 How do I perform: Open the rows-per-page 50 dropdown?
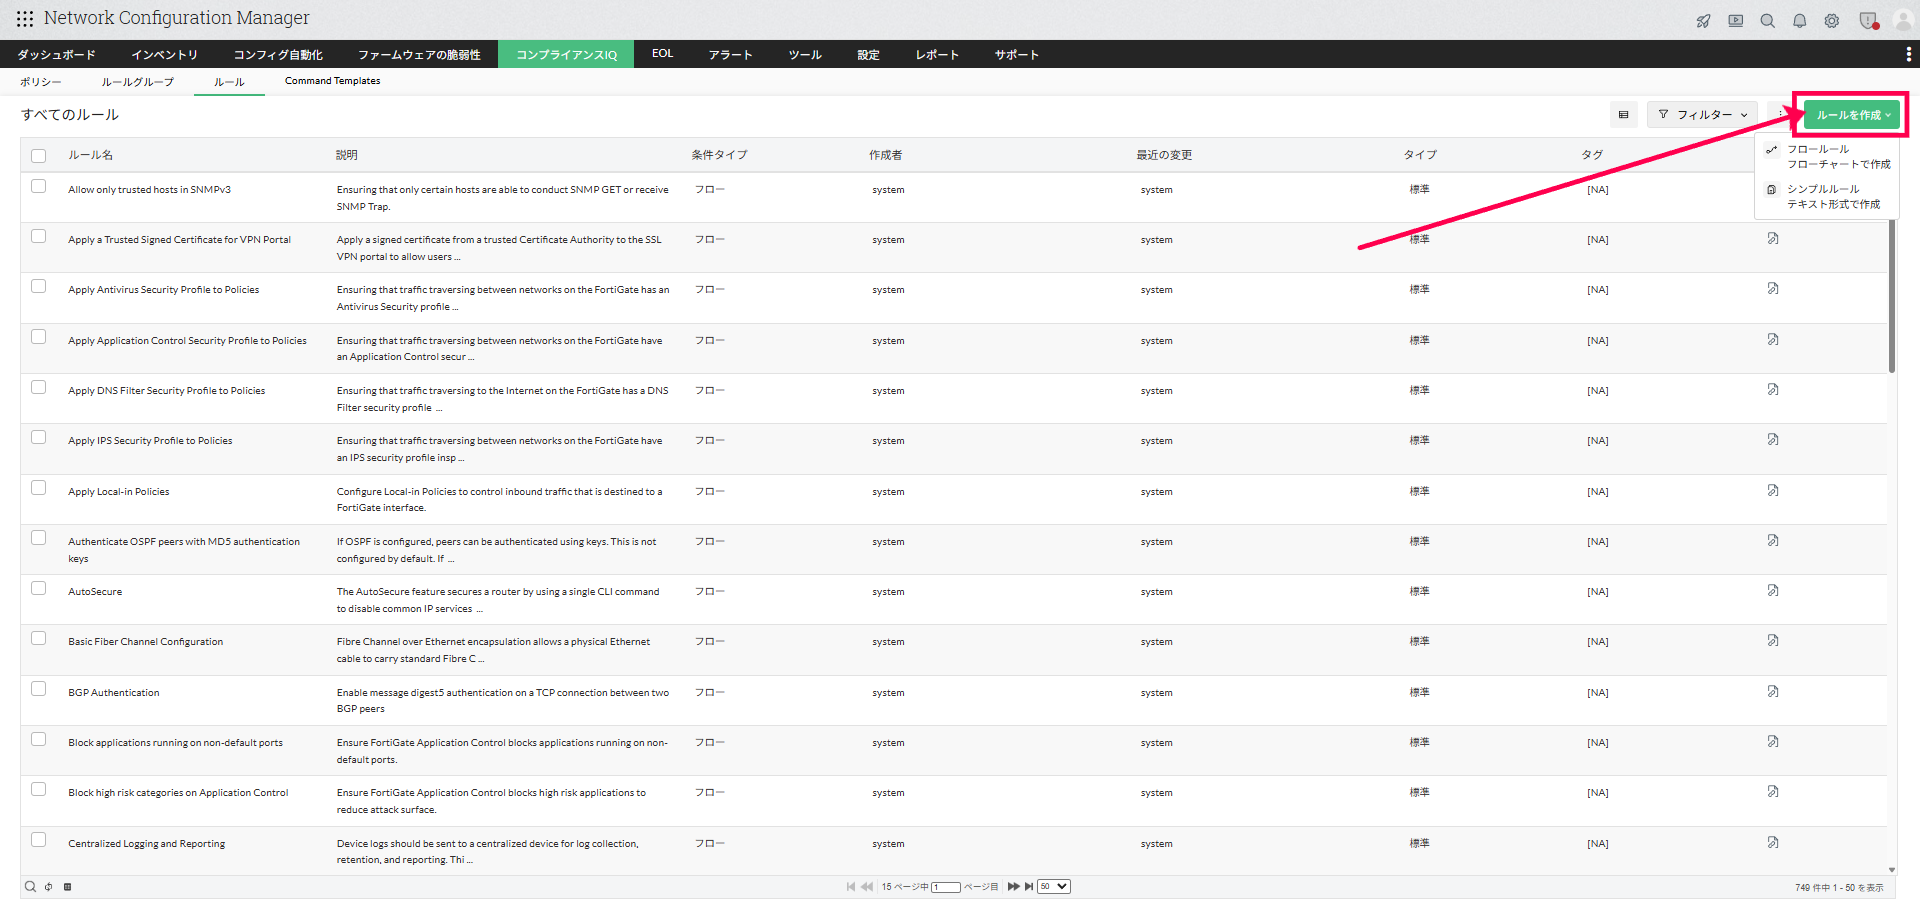point(1054,887)
